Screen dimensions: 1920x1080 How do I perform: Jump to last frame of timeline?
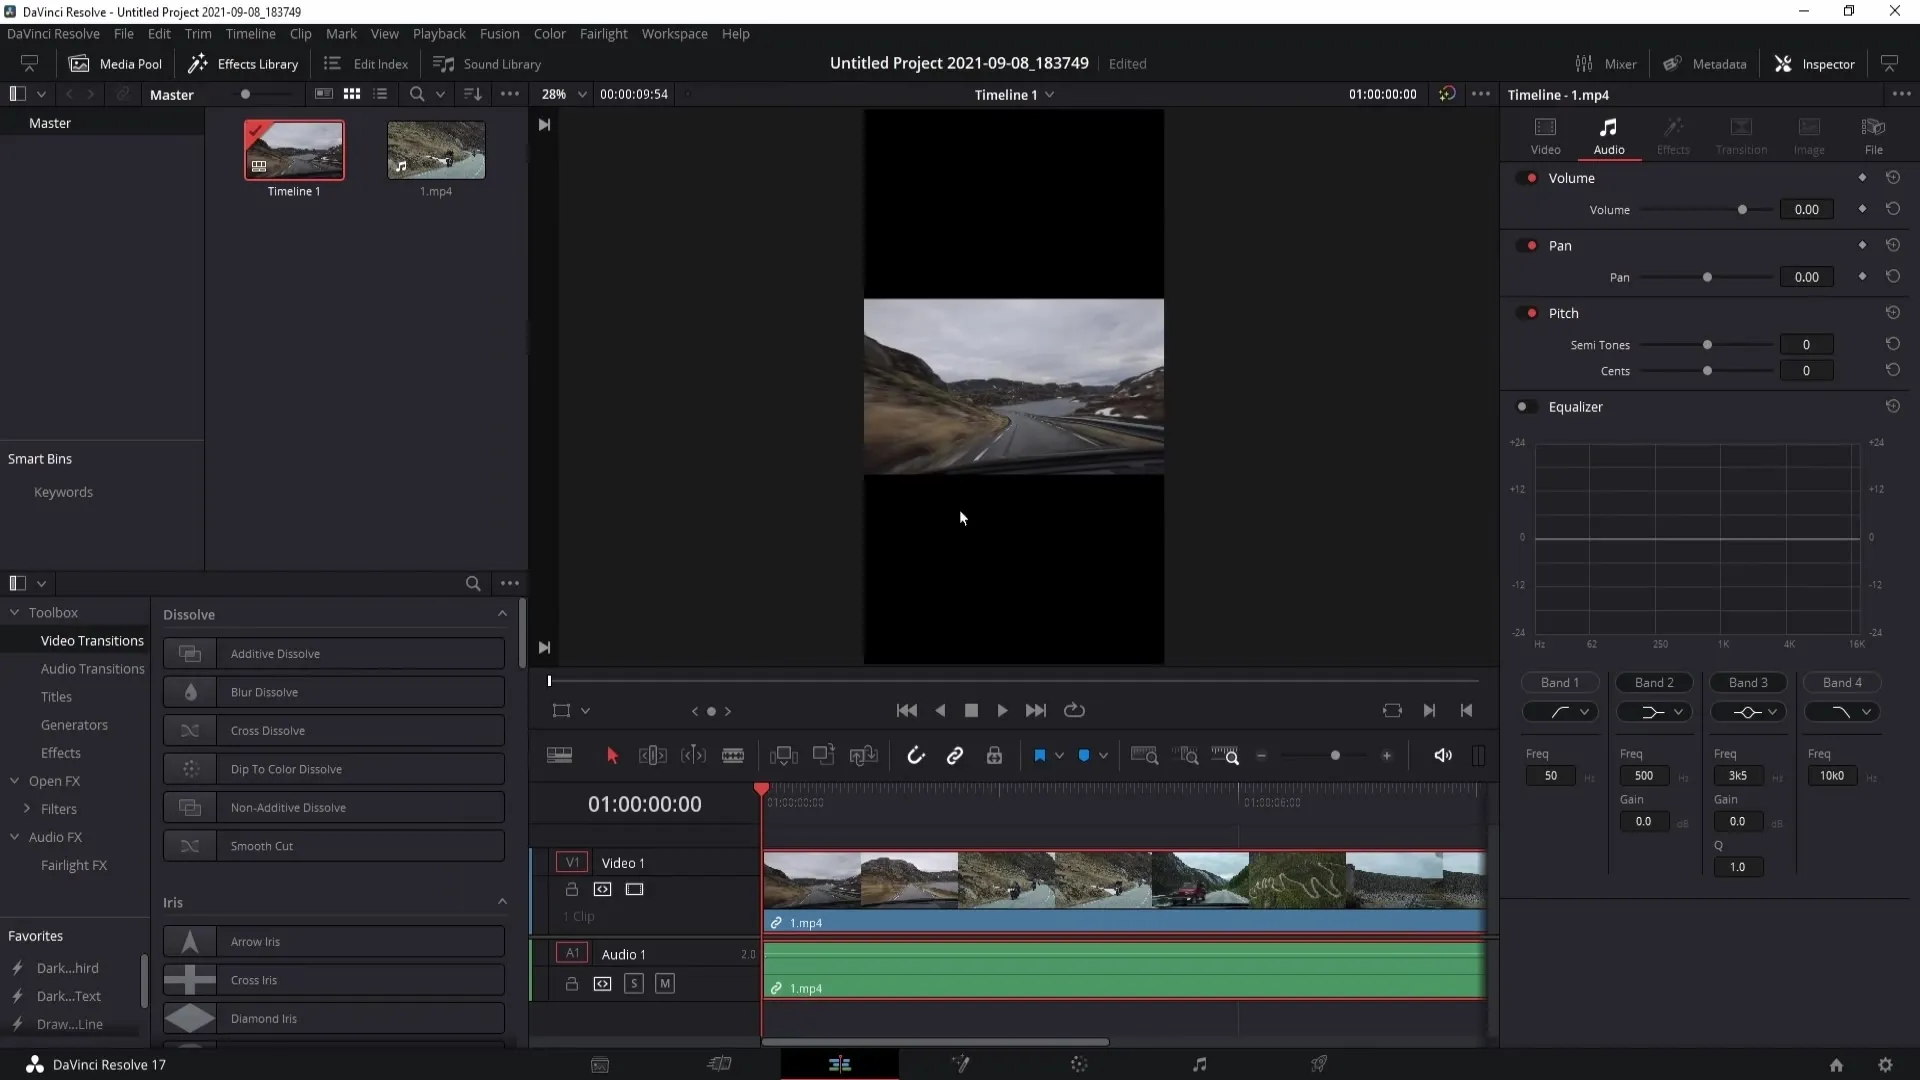pyautogui.click(x=1036, y=711)
